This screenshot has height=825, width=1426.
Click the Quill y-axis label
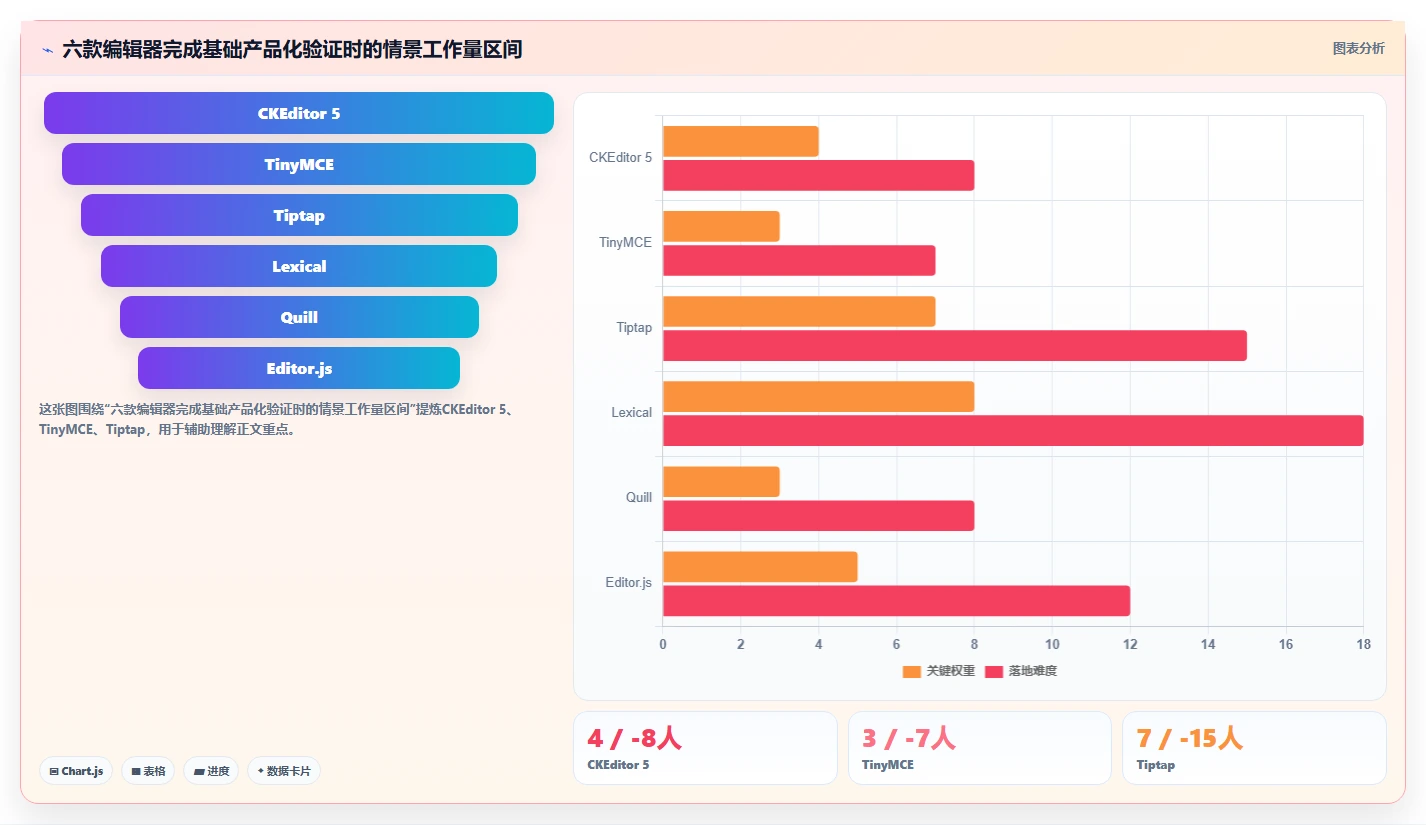(x=639, y=498)
